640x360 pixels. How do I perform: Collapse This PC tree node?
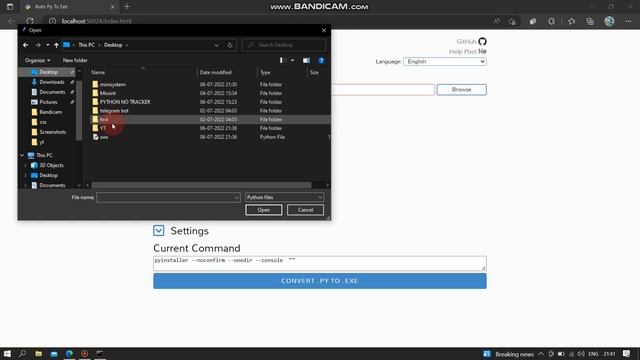pos(22,156)
